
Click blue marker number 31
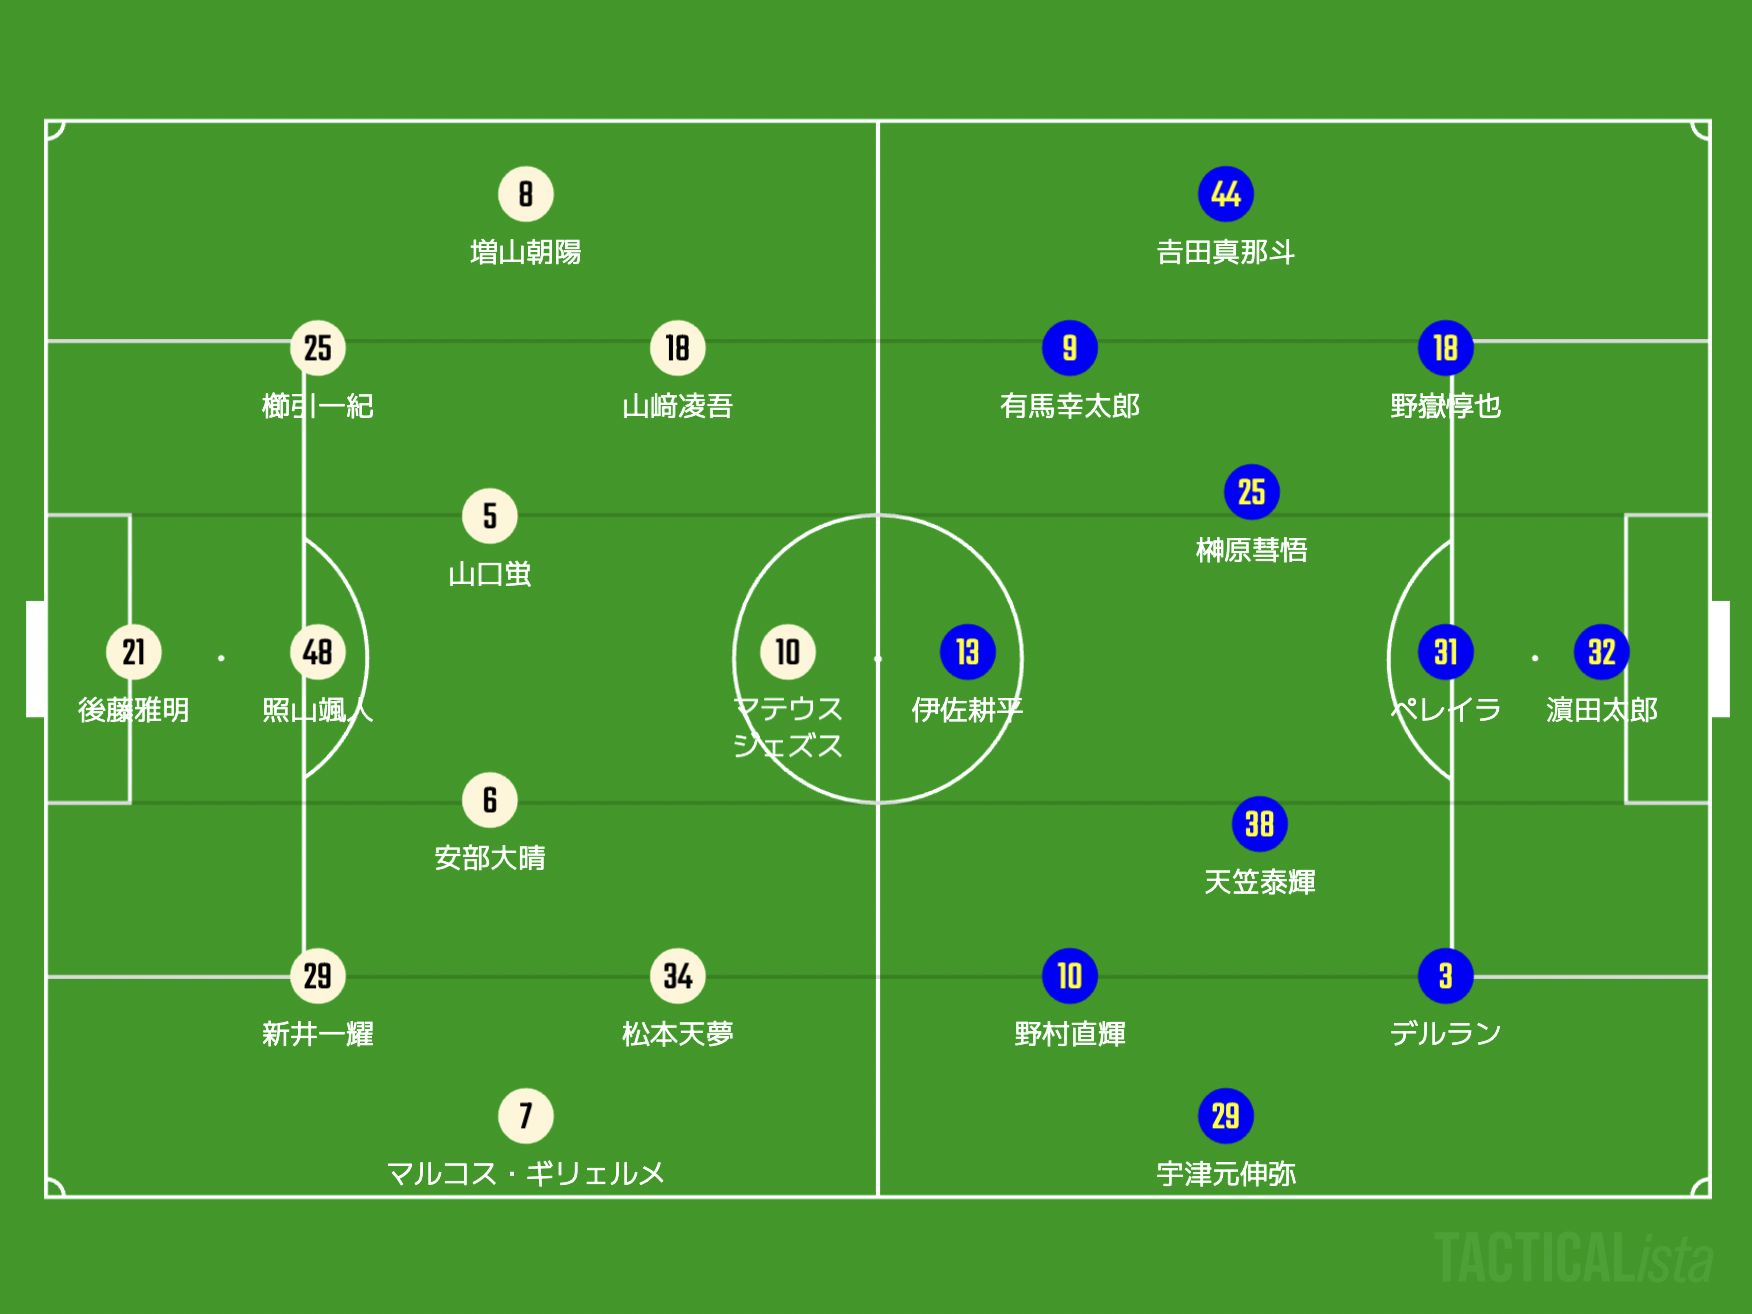pos(1446,652)
